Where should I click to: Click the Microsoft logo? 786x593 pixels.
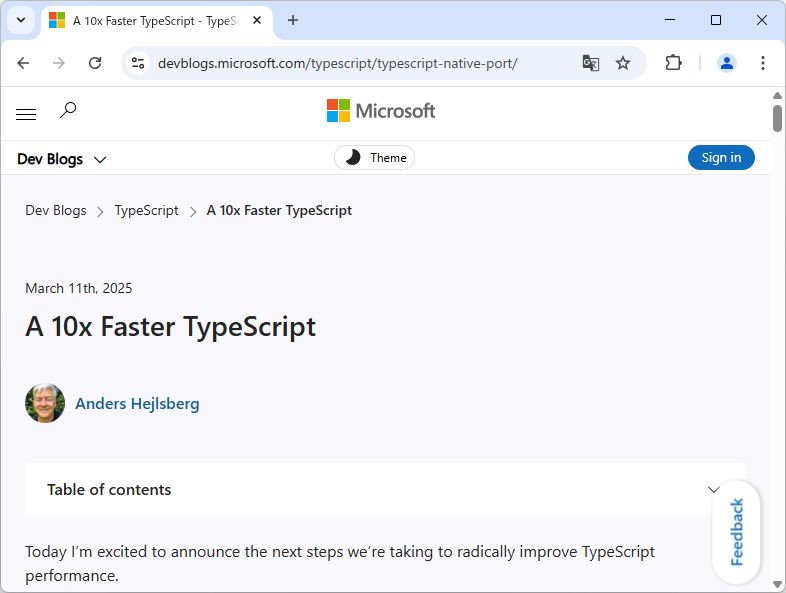[381, 111]
